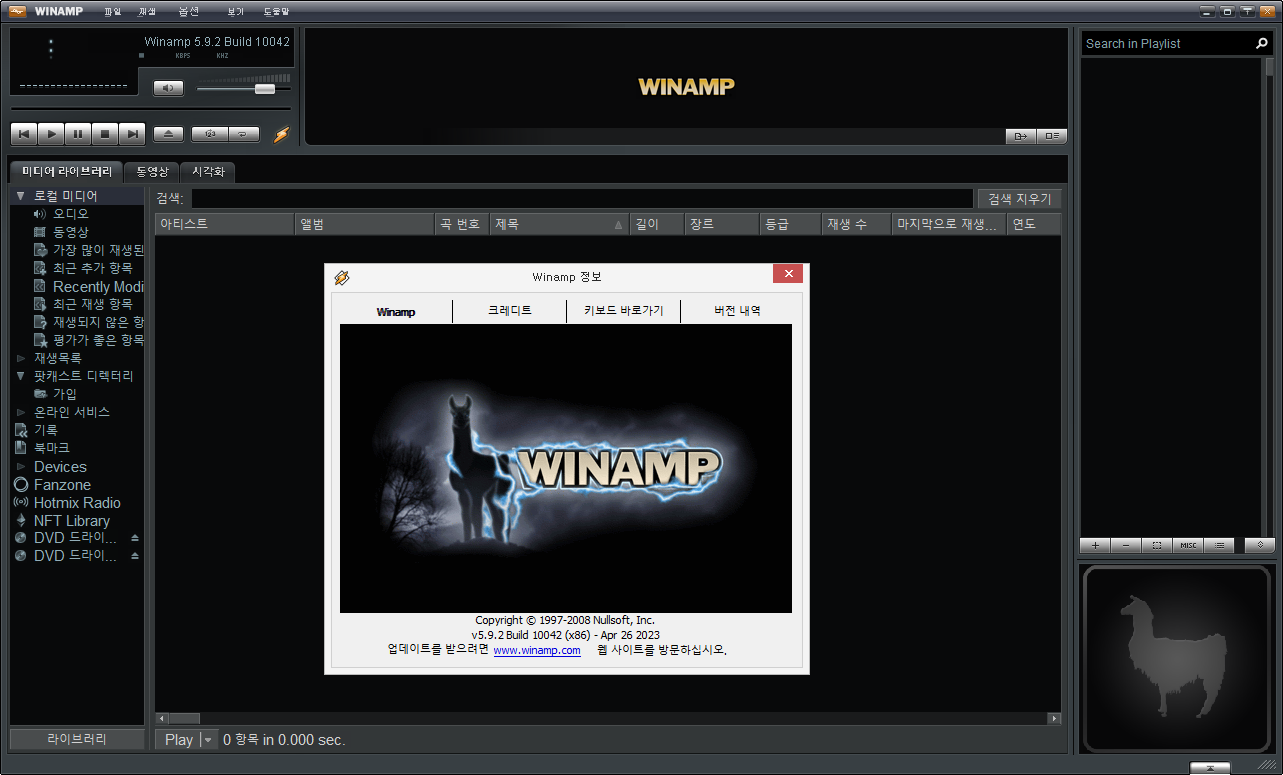Switch to the 키보드 바로가기 tab
This screenshot has width=1283, height=775.
click(x=624, y=311)
